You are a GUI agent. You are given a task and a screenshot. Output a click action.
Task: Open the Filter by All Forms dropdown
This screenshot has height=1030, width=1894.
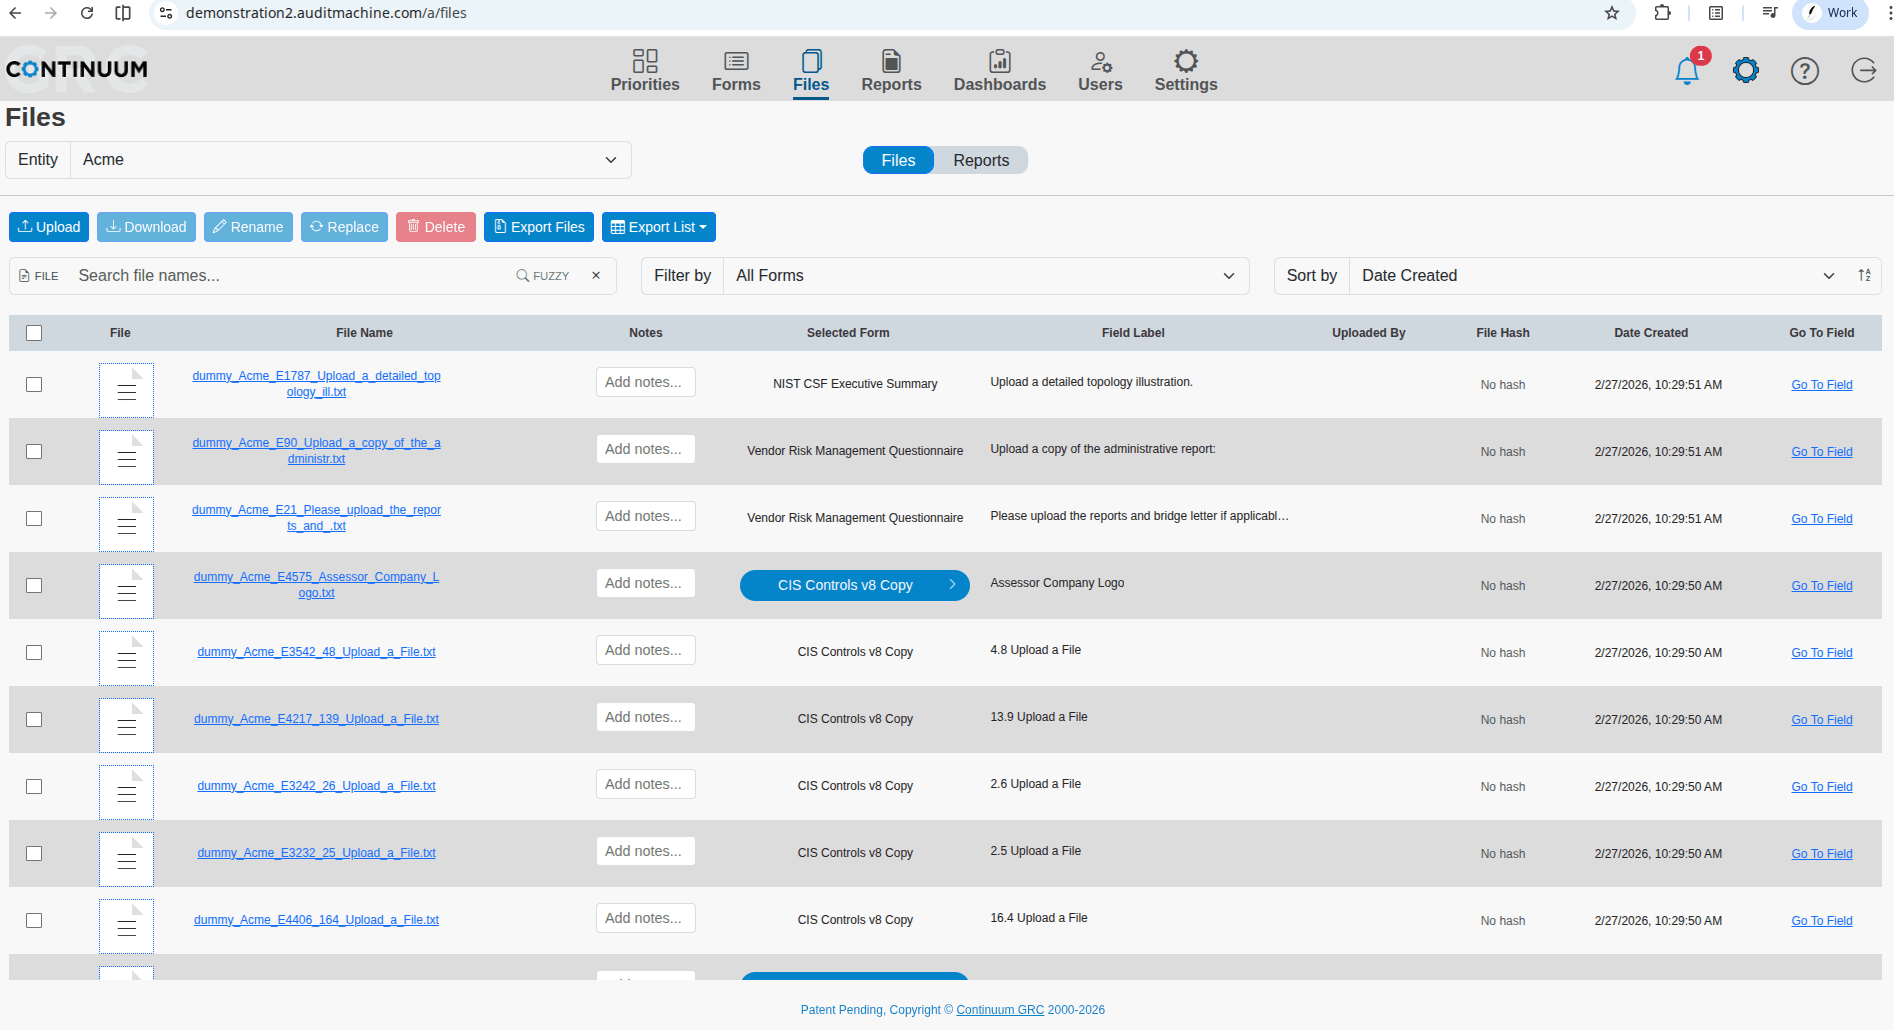985,276
